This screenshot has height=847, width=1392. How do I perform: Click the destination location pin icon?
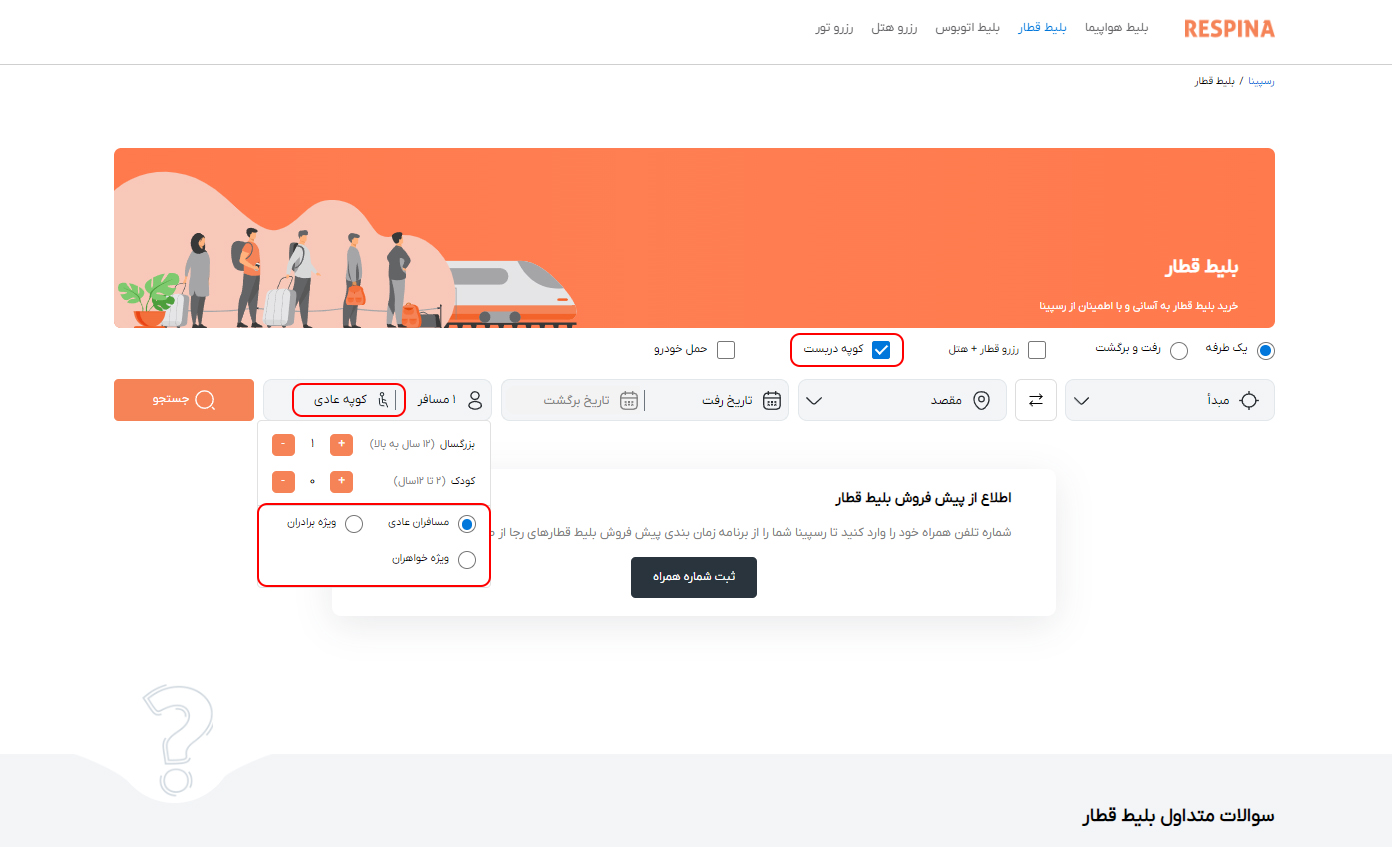pos(982,400)
